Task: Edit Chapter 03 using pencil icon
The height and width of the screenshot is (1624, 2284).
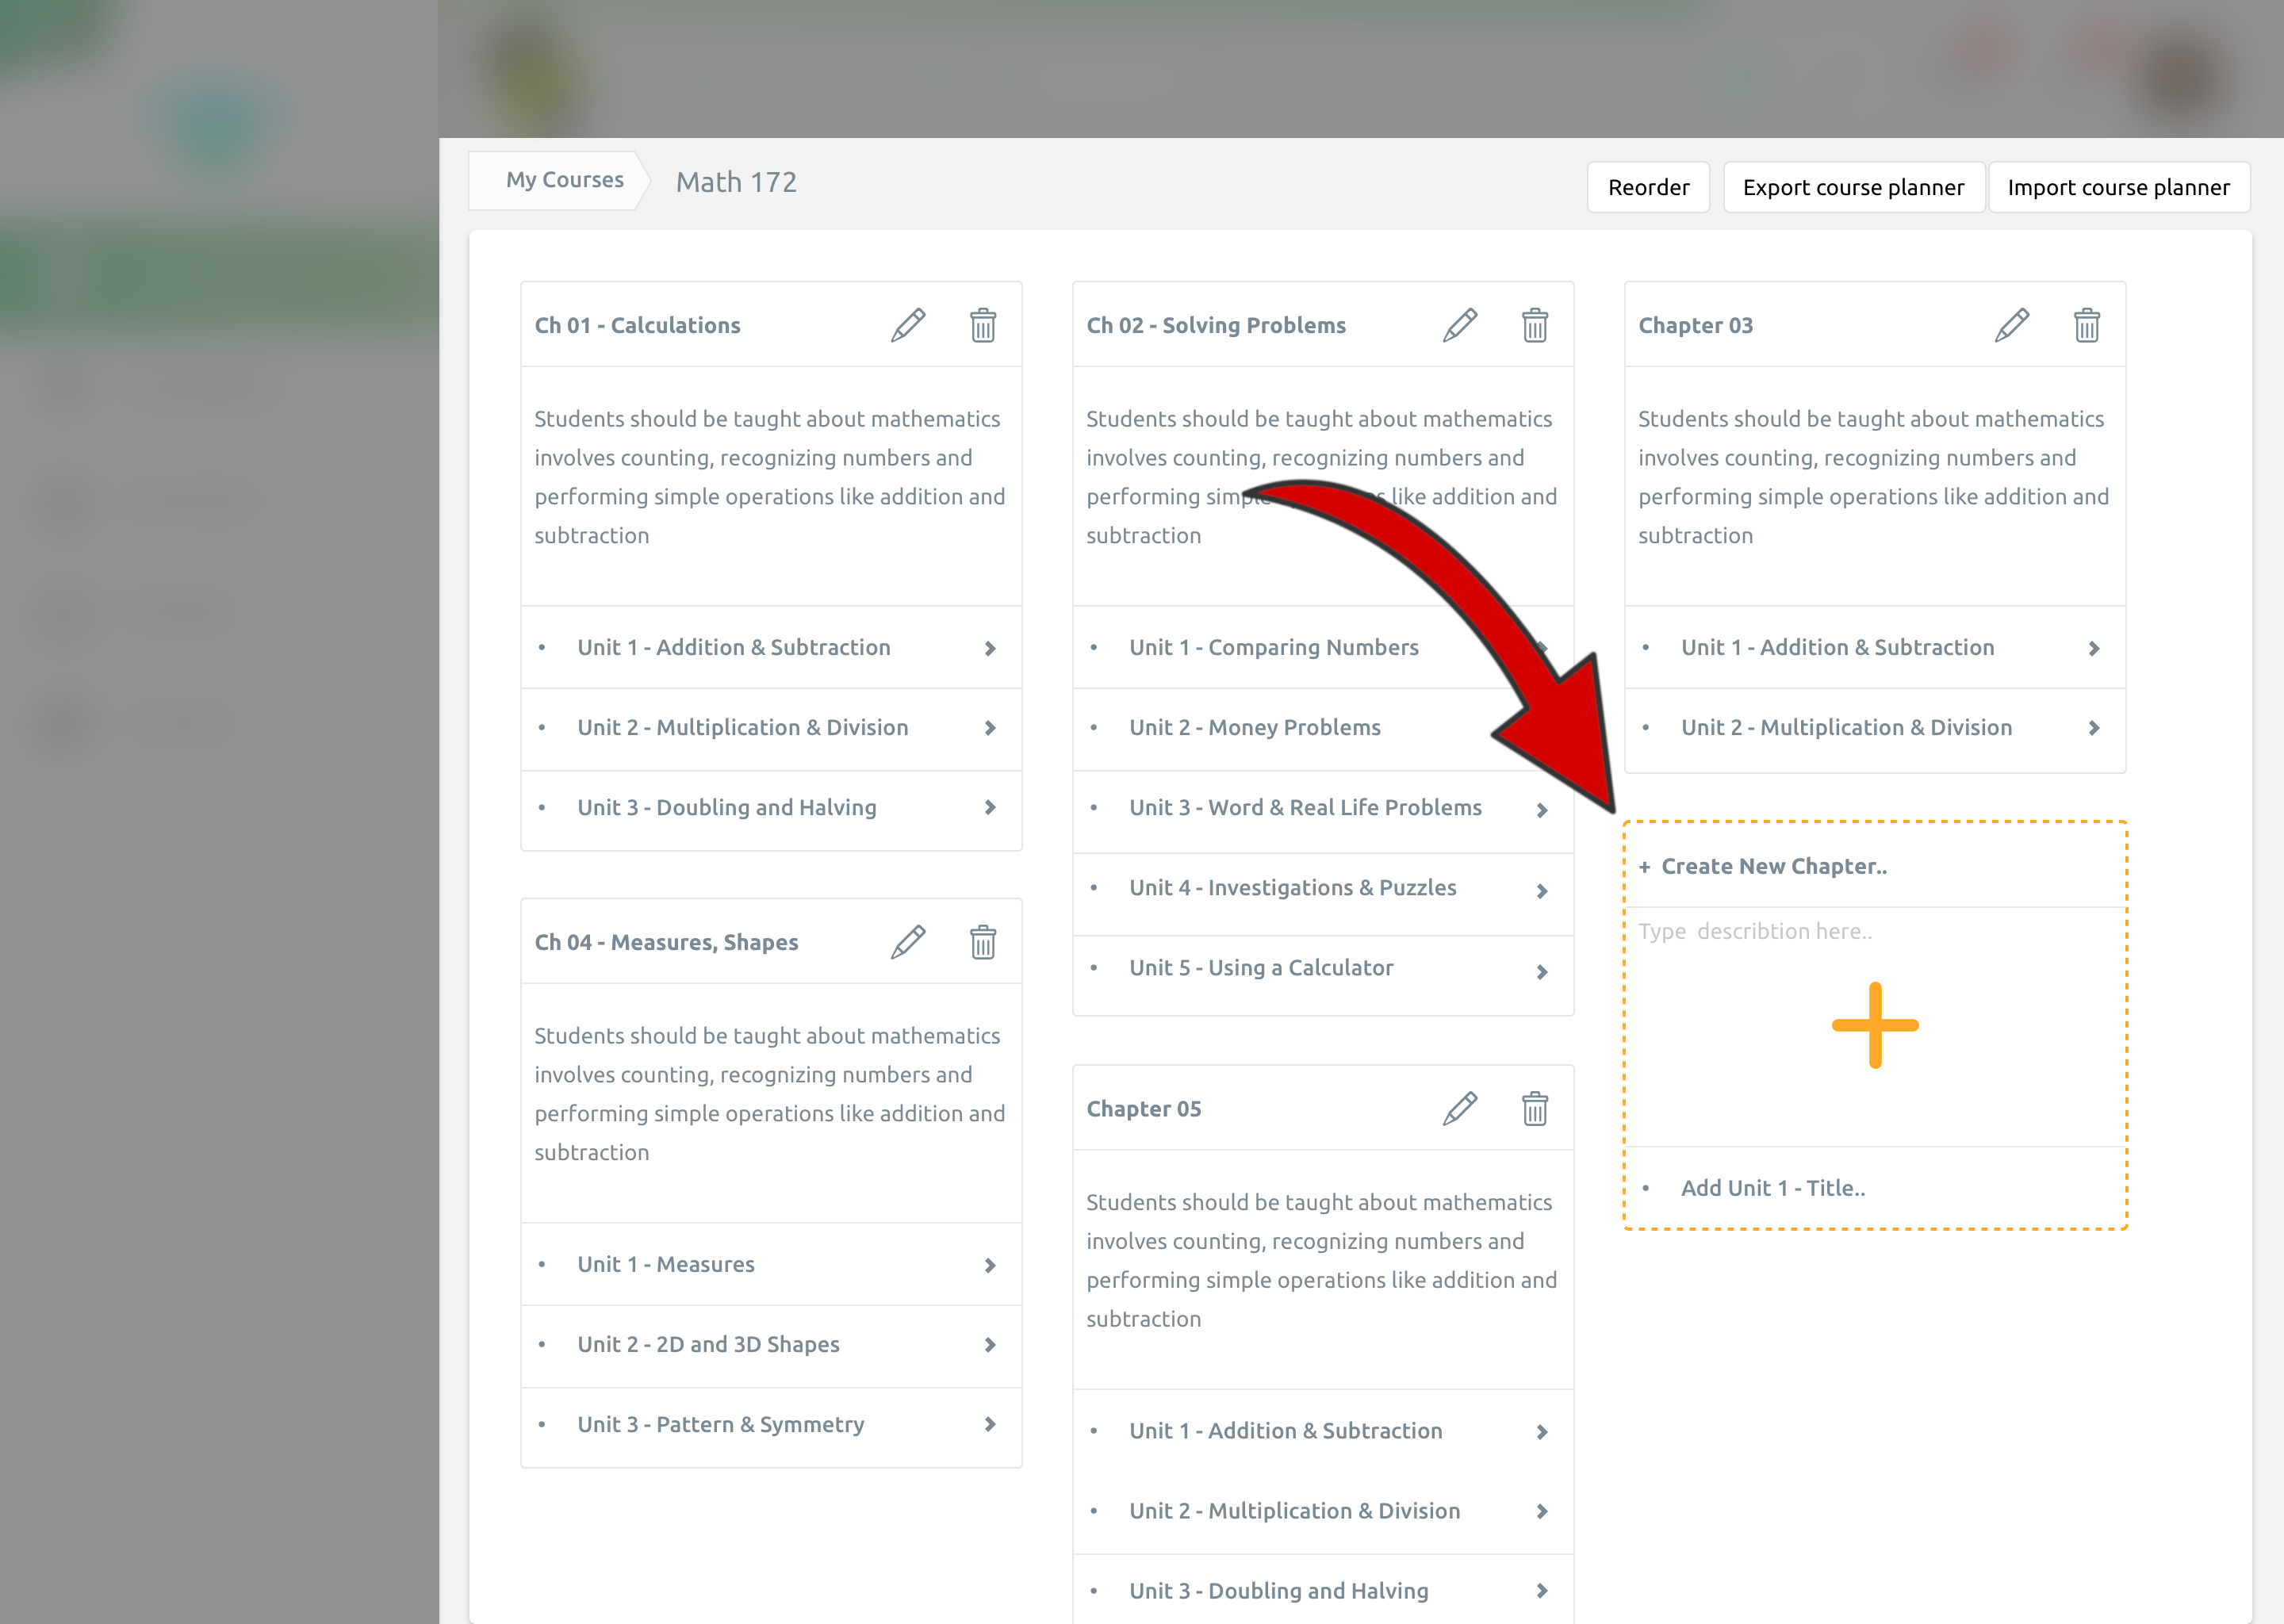Action: 2011,325
